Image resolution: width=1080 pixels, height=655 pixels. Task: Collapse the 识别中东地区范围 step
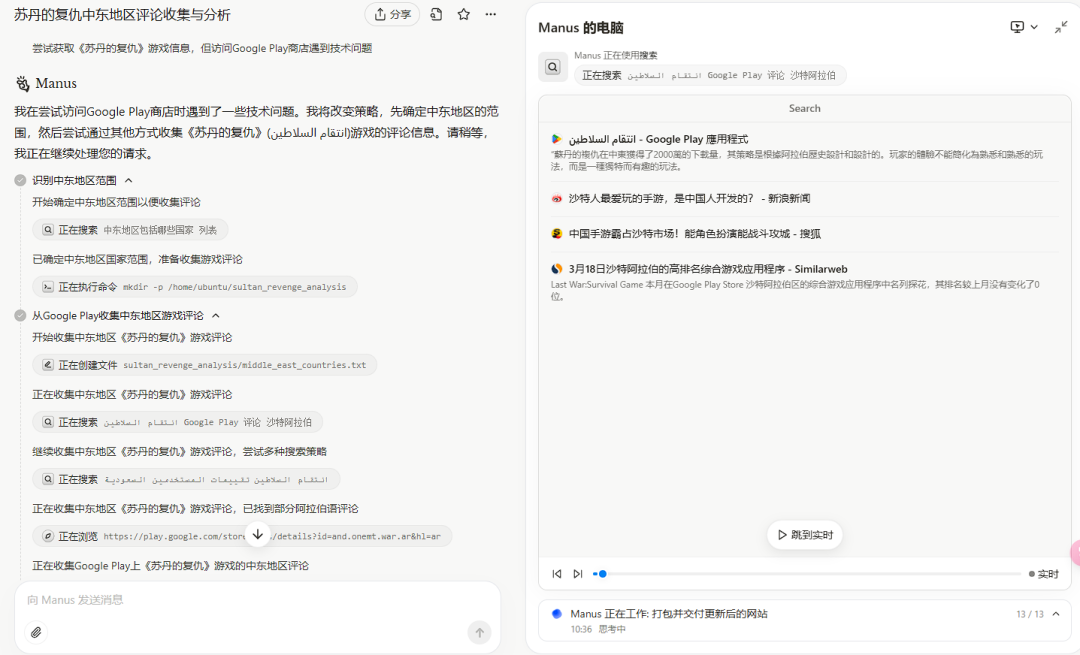coord(129,180)
